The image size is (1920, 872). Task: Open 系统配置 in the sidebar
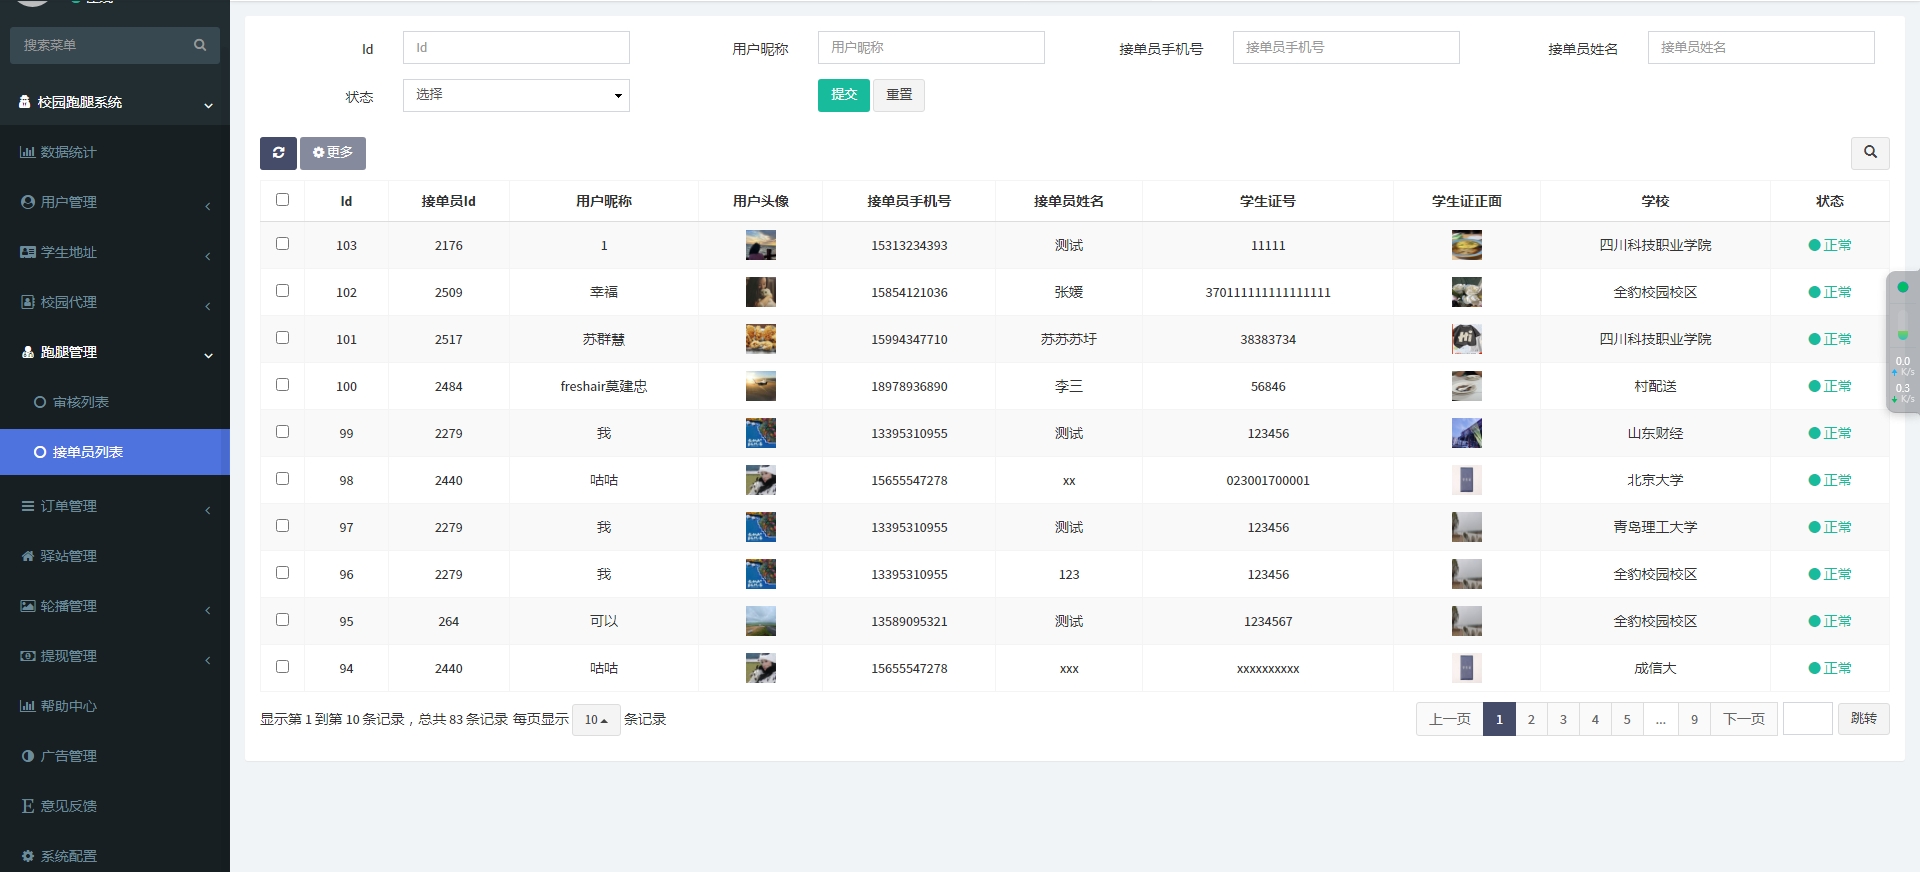coord(68,856)
